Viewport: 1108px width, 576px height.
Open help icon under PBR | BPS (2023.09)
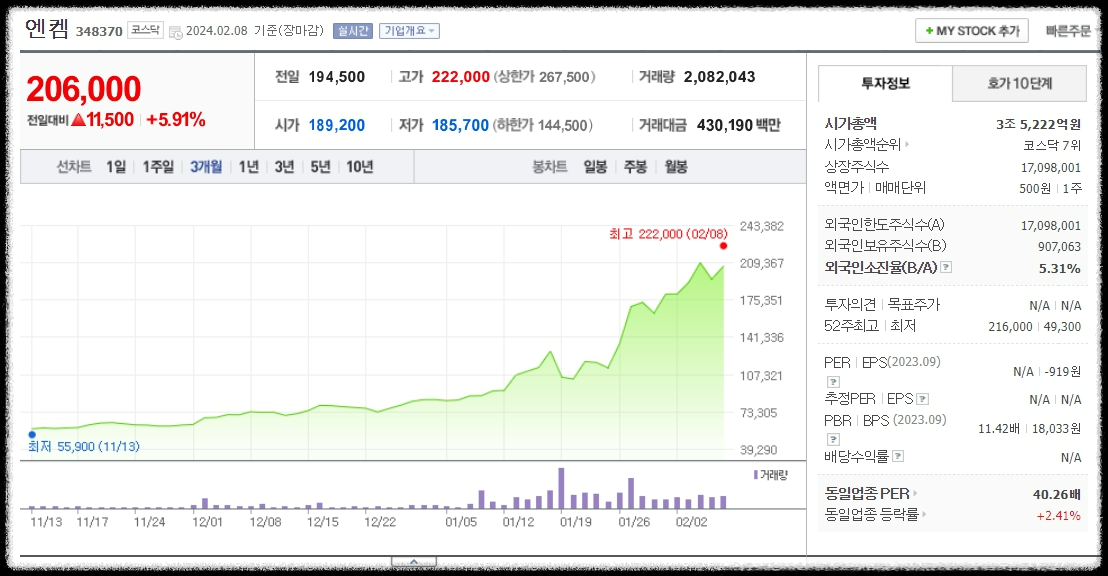[834, 440]
